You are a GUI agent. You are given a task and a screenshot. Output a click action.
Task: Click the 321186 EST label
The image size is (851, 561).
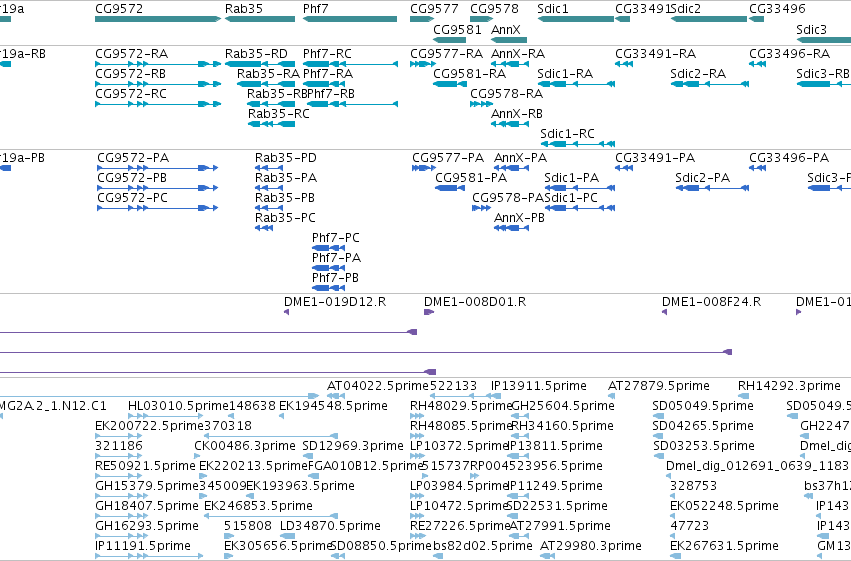[x=119, y=446]
